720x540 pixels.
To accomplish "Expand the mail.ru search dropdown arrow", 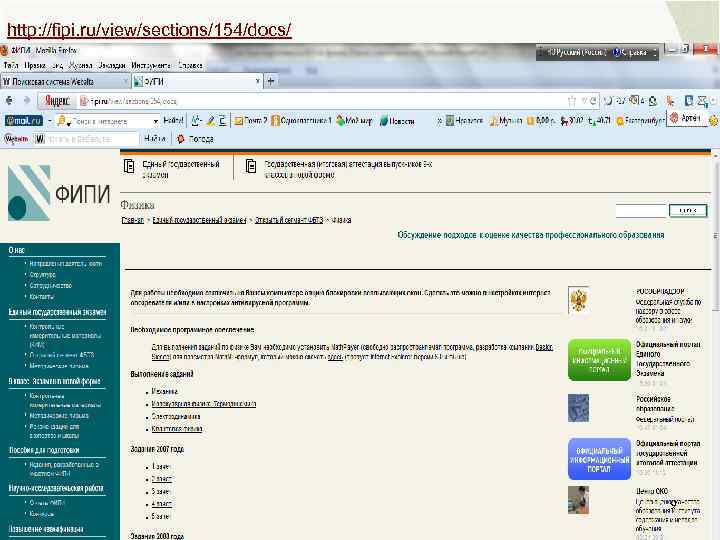I will point(156,121).
